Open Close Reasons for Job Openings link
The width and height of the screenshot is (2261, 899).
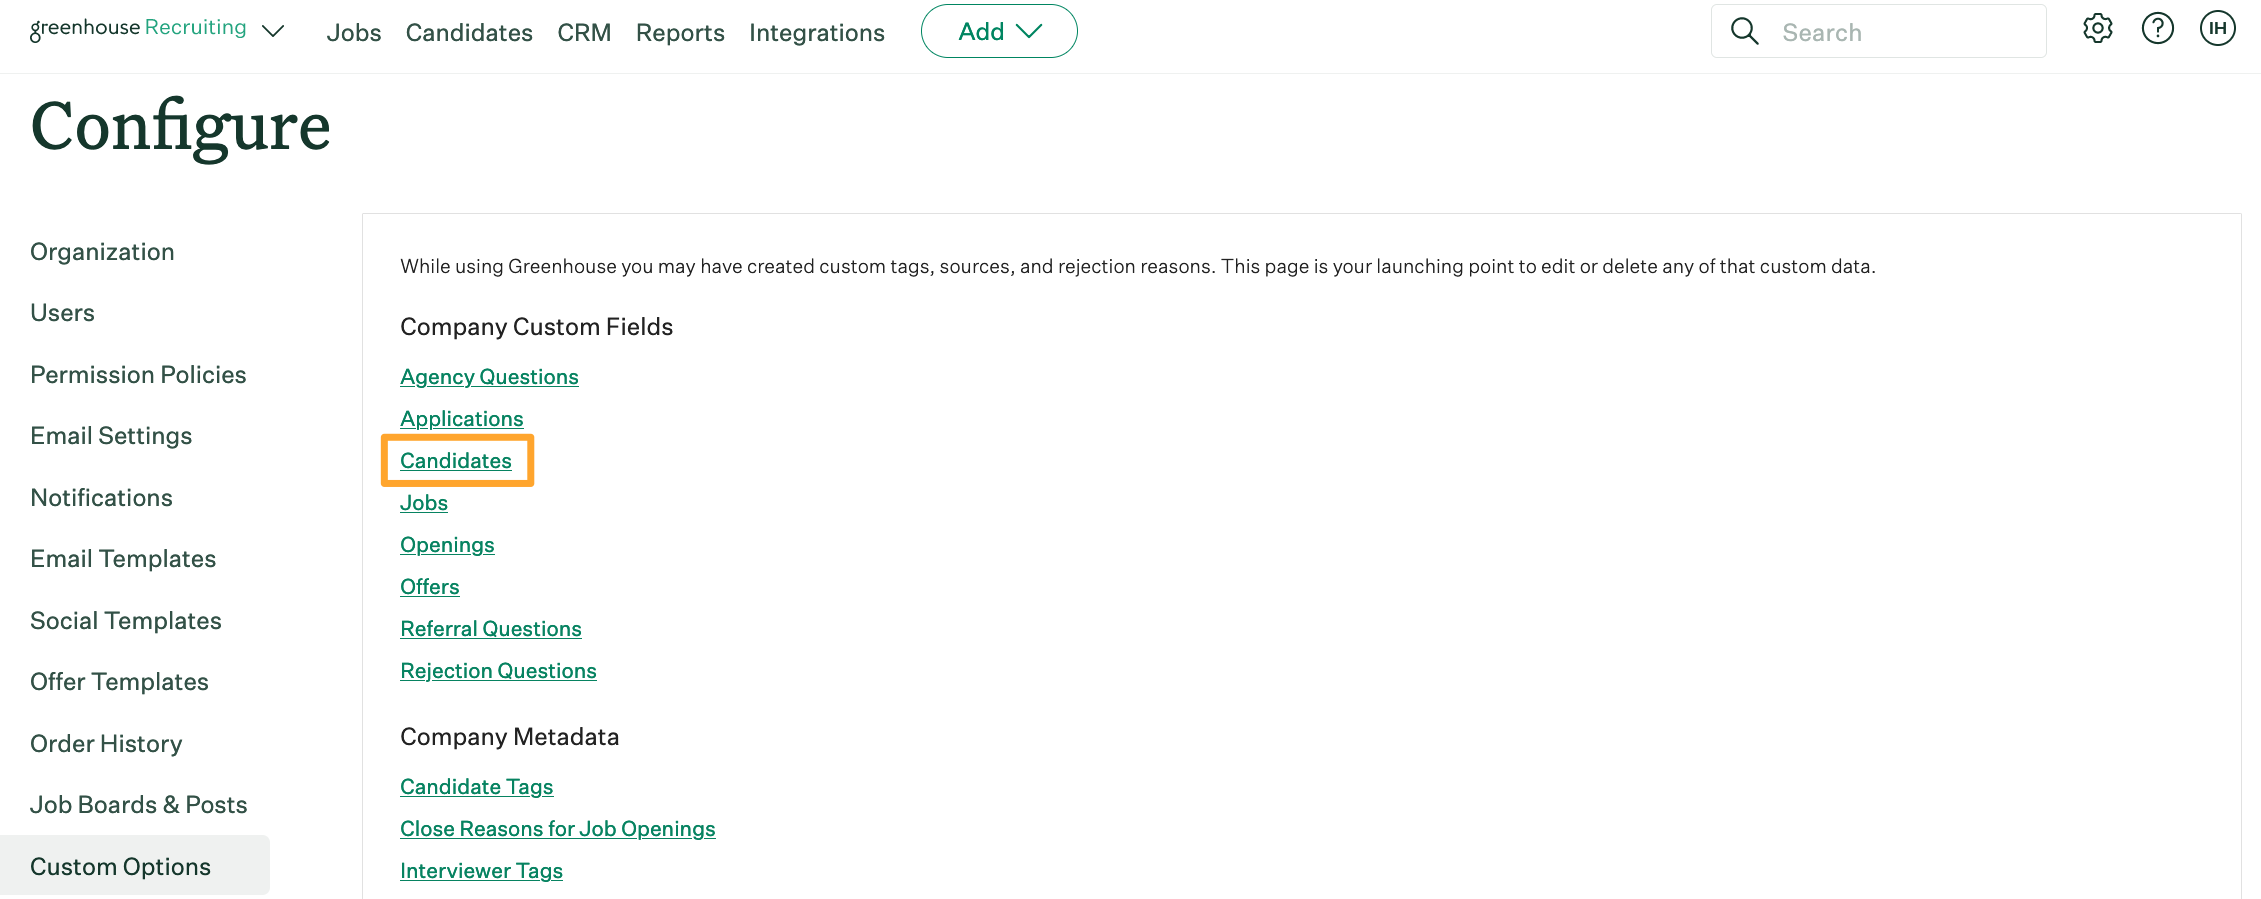[x=558, y=829]
